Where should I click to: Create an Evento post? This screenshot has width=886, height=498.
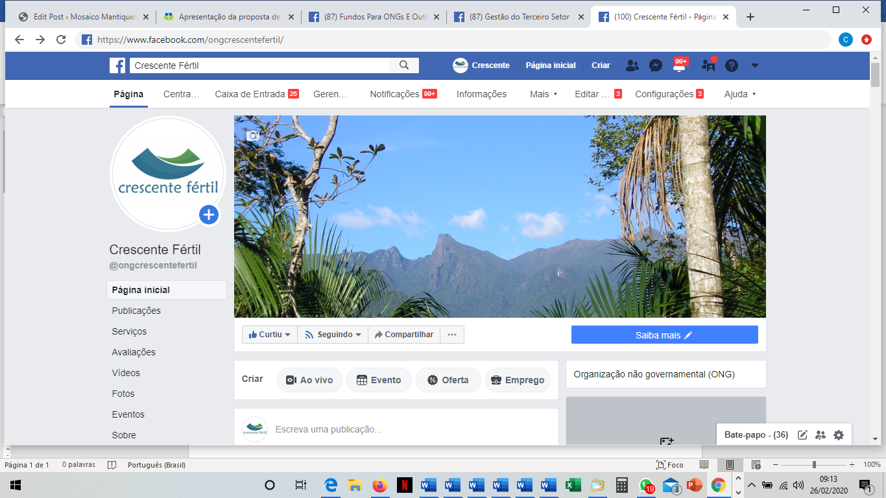(379, 380)
